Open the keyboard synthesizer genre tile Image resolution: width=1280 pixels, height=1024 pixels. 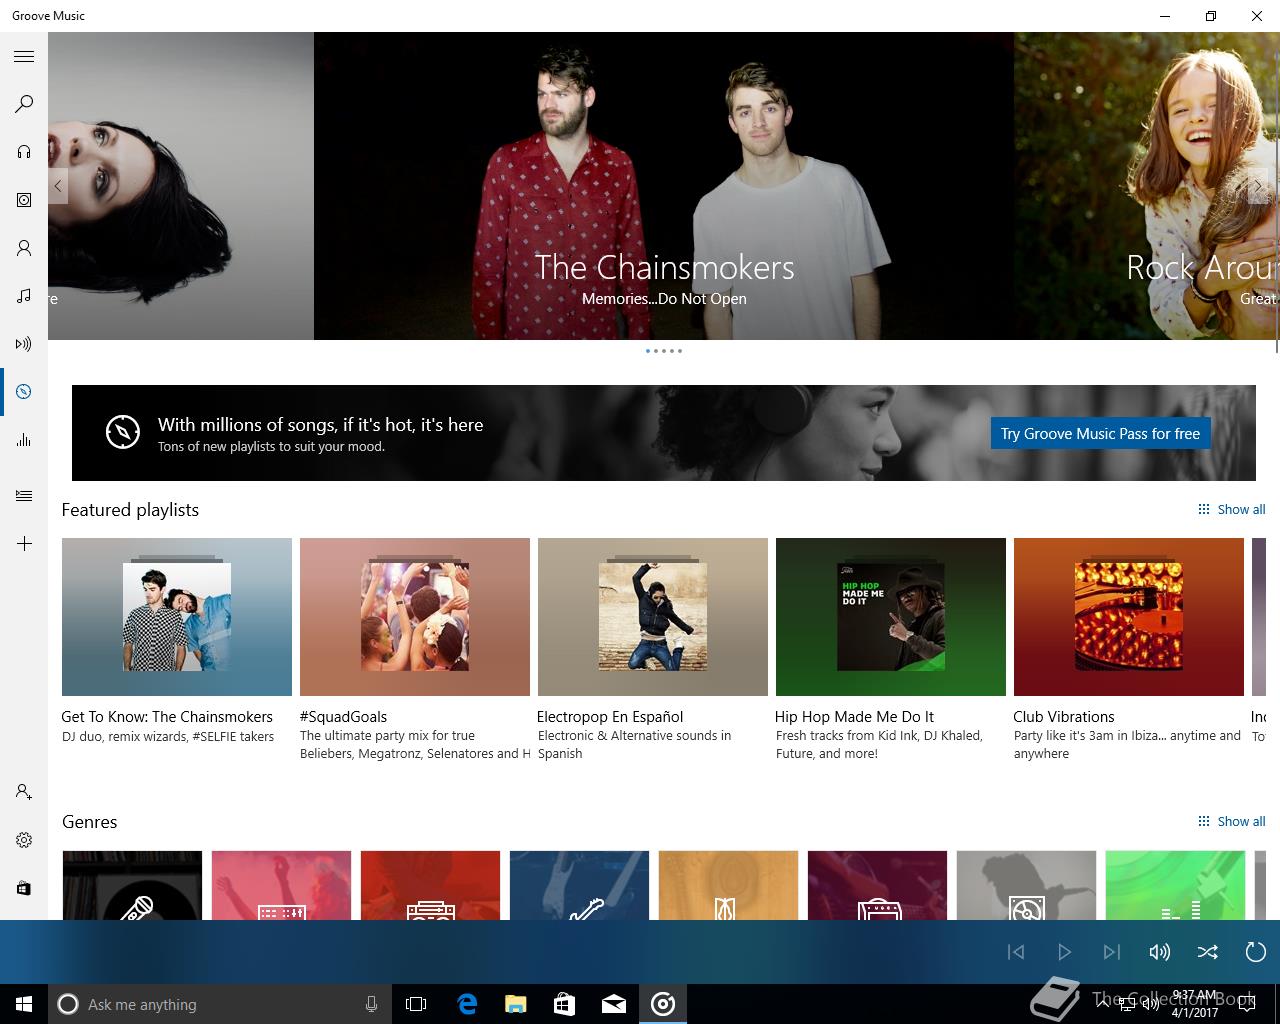coord(281,885)
